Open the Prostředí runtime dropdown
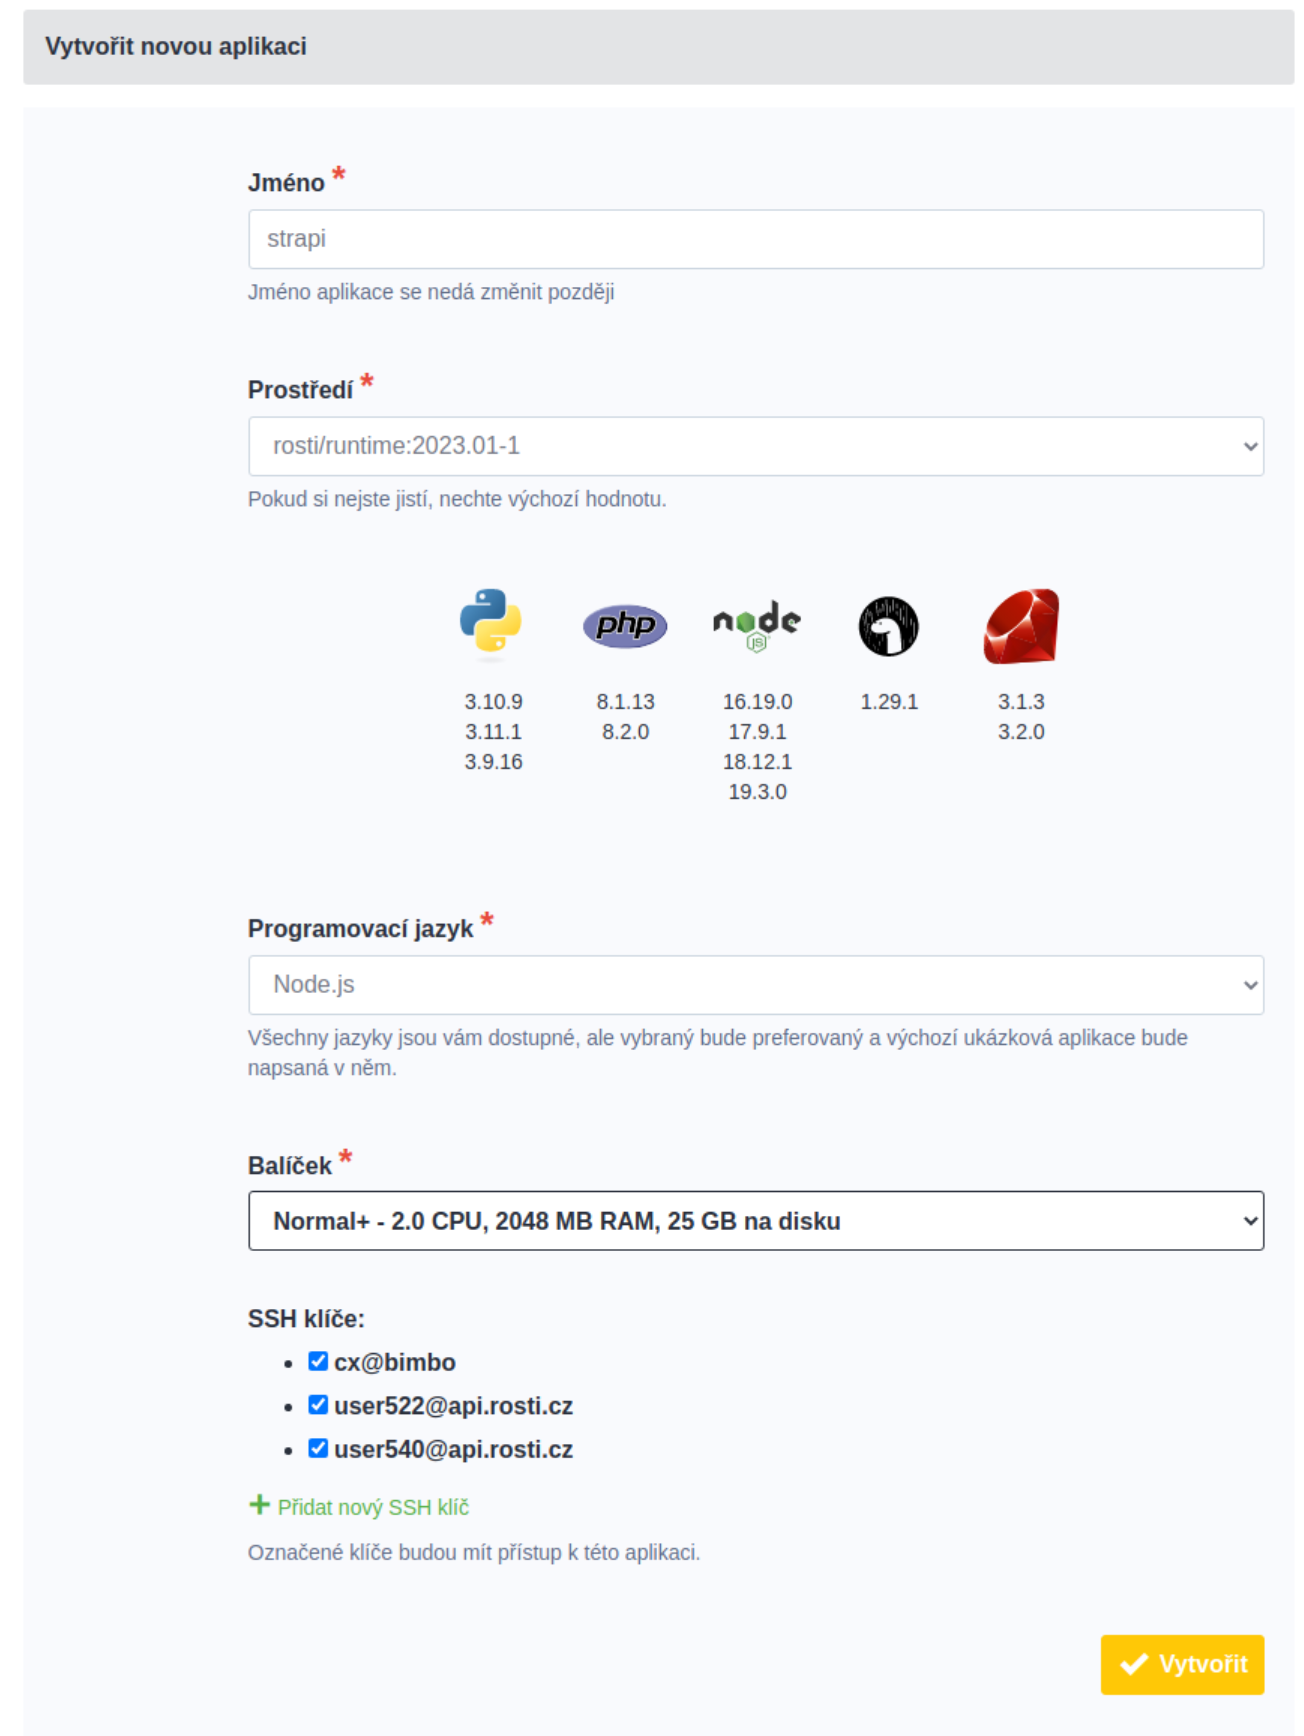This screenshot has height=1736, width=1304. pos(755,446)
